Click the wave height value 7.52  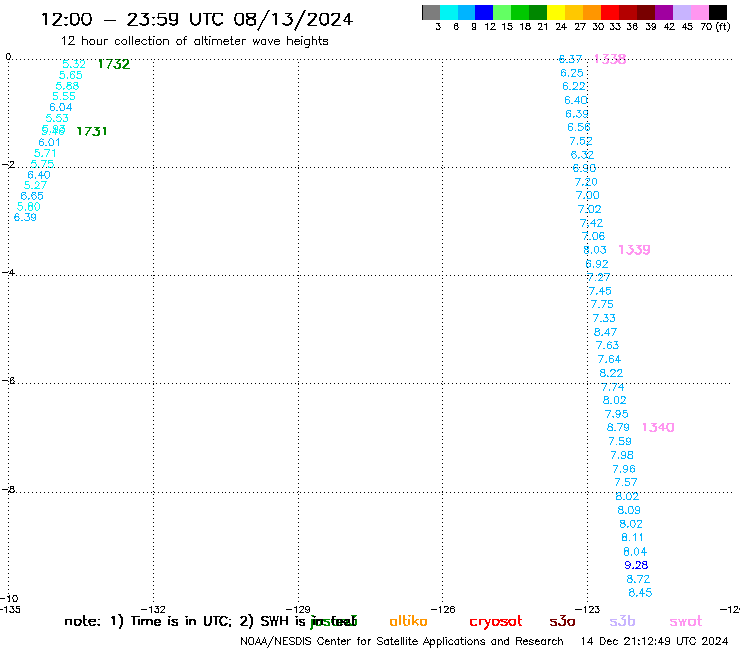click(x=581, y=141)
